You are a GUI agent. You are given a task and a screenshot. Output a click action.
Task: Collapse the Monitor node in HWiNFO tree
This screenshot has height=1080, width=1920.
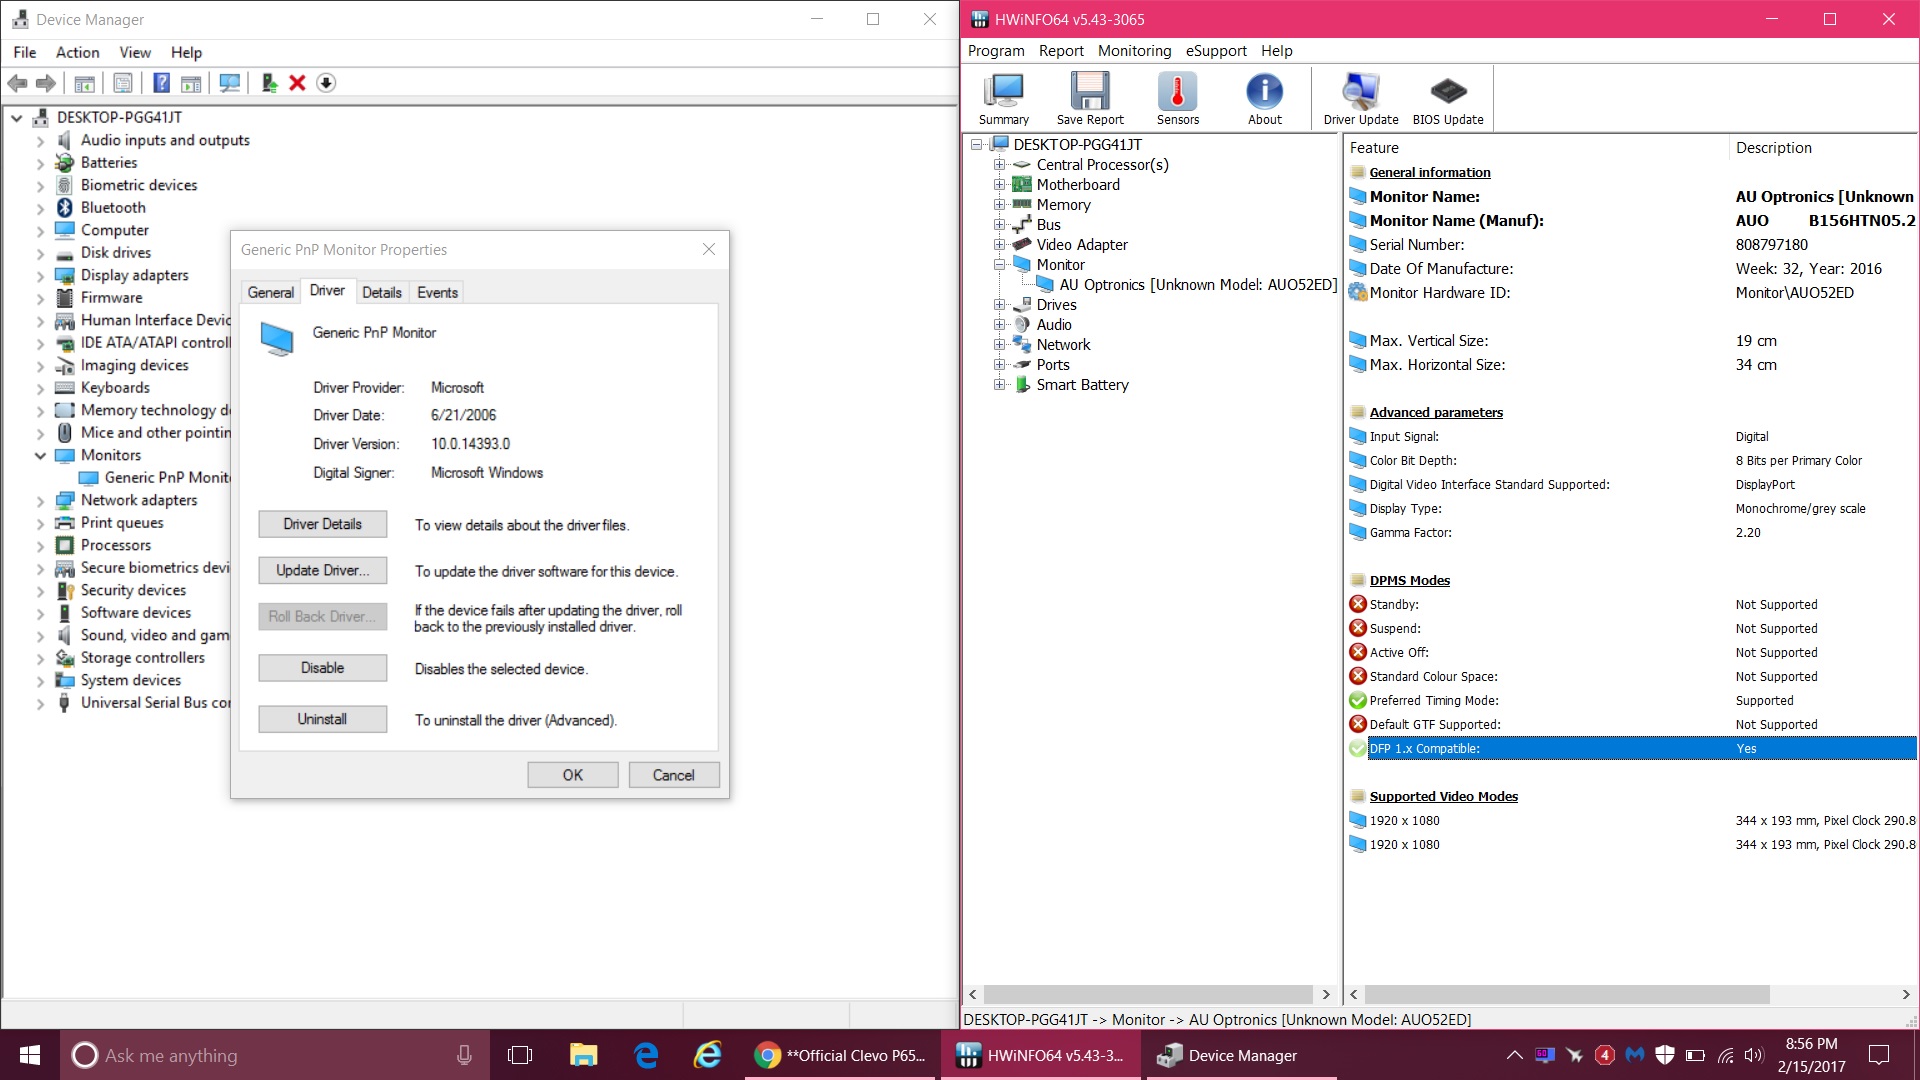click(999, 264)
